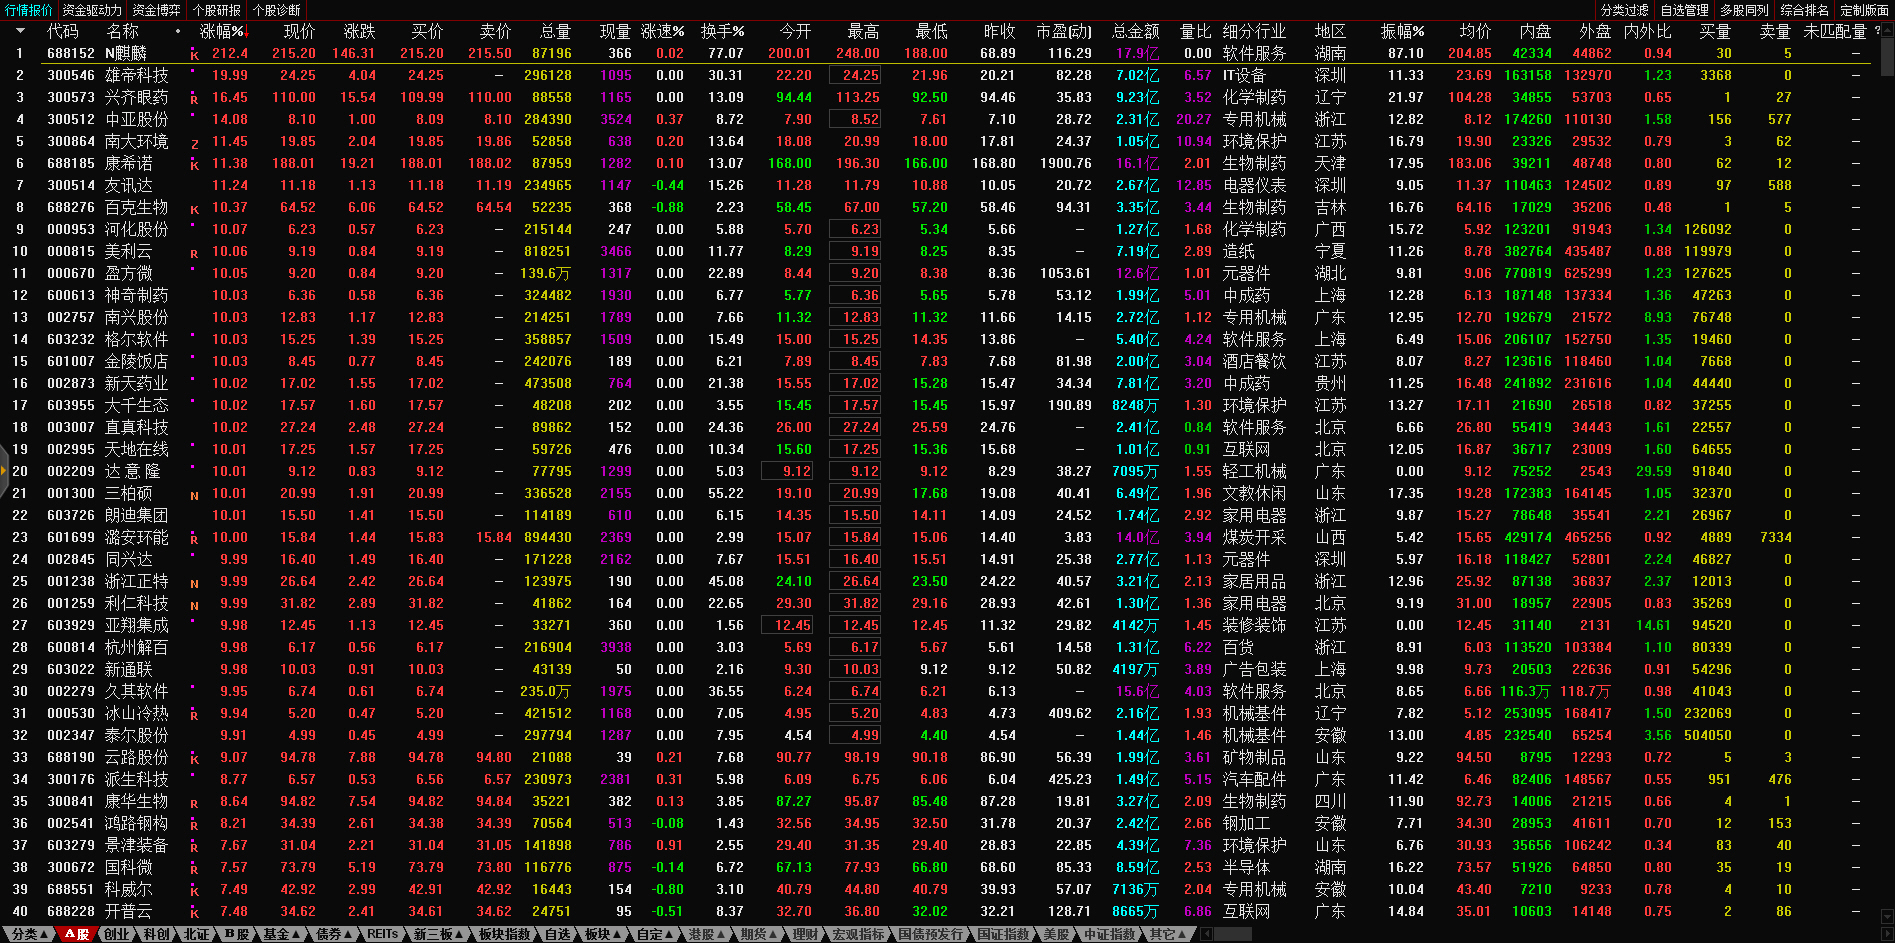This screenshot has height=943, width=1895.
Task: Click scroll-left arrow in bottom tab bar
Action: [1206, 934]
